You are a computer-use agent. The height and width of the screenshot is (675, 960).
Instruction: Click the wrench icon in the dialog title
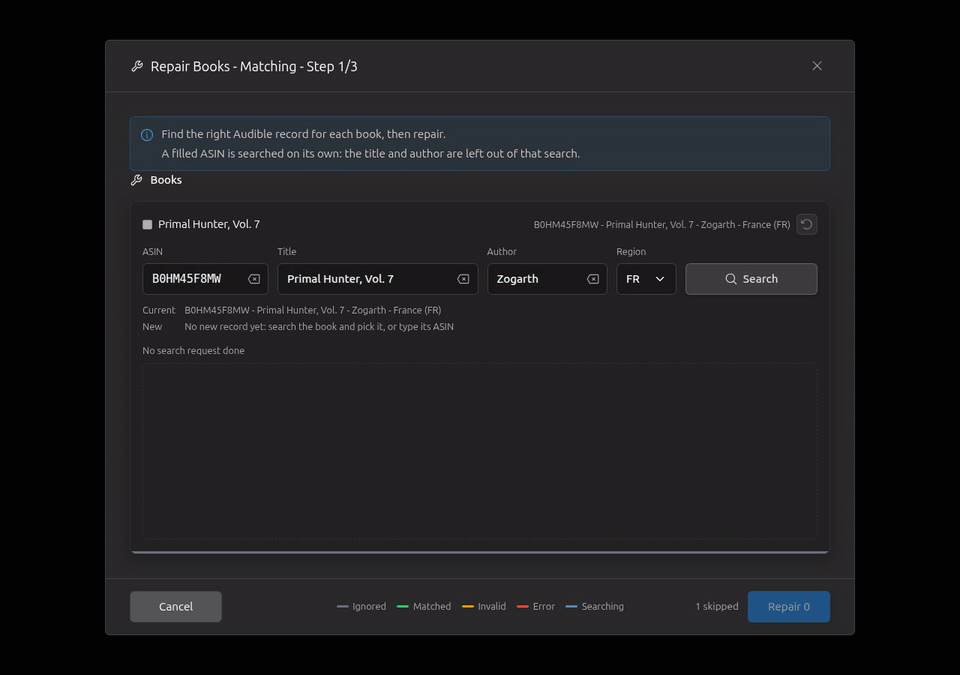click(137, 66)
